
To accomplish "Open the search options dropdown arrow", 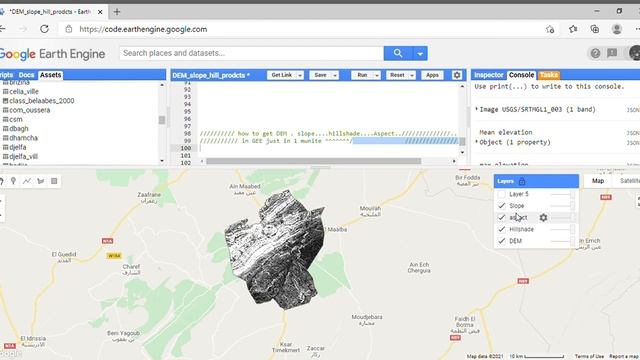I will pyautogui.click(x=420, y=53).
